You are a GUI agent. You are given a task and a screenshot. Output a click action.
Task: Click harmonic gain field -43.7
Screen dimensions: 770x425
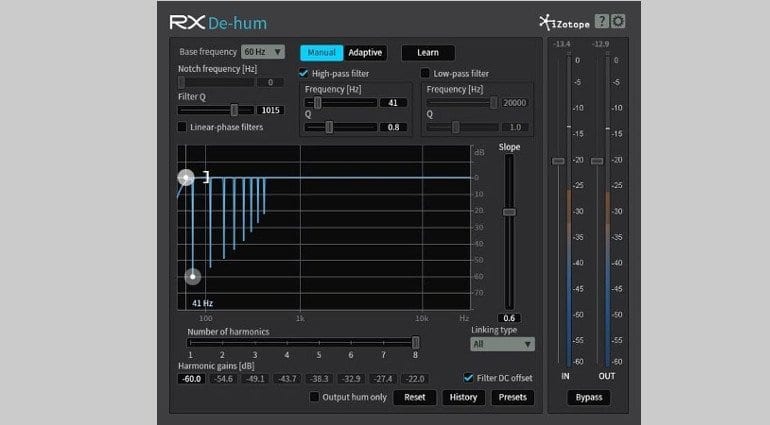tap(287, 379)
